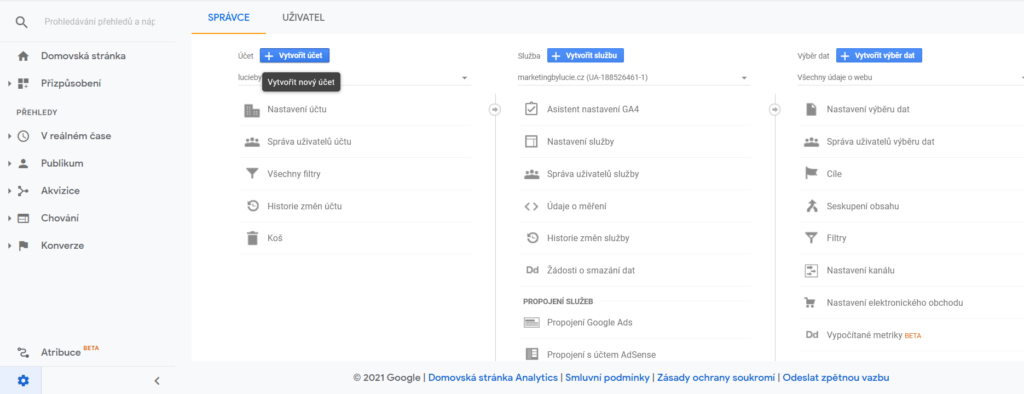Open the Údaje o měření code icon
1024x394 pixels.
tap(532, 206)
